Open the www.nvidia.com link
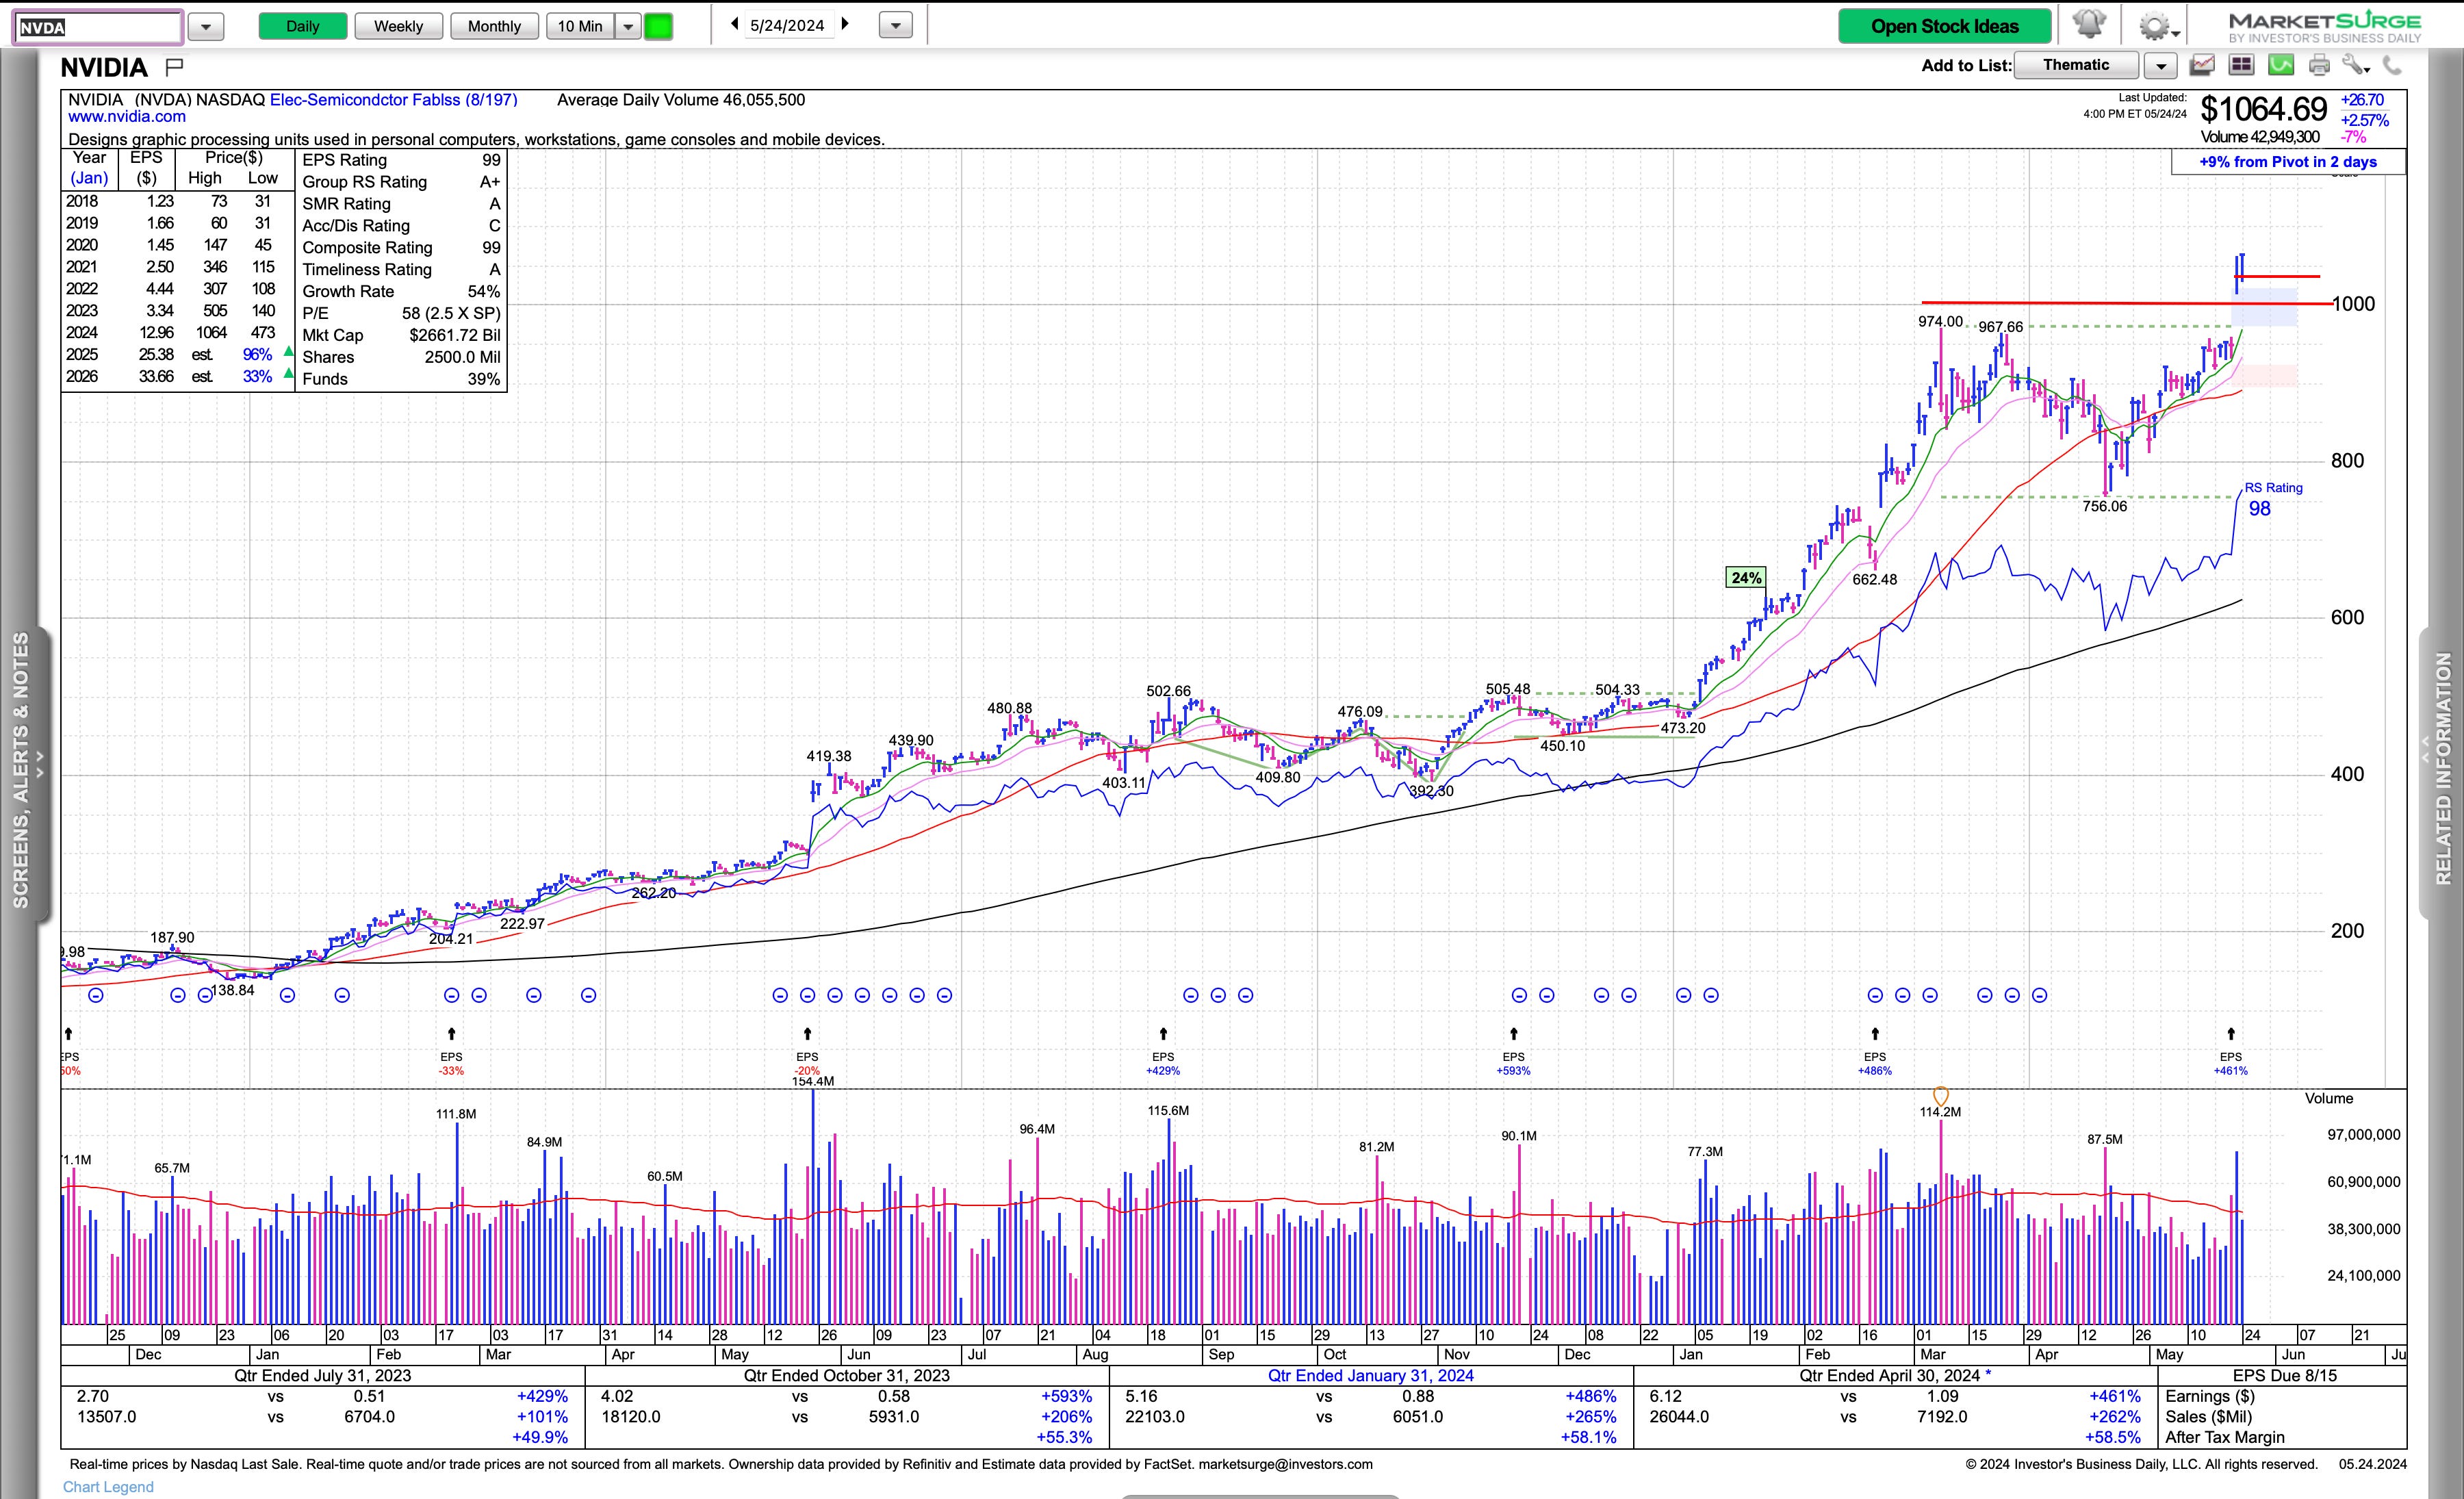 (x=126, y=117)
